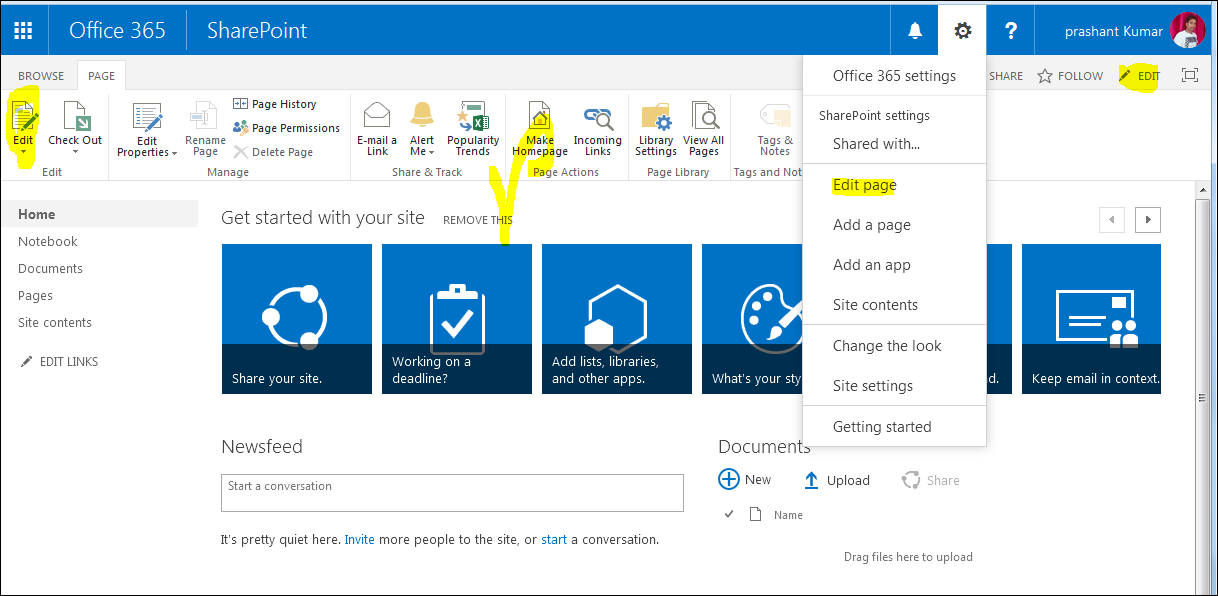Open Site settings from the menu
Screen dimensions: 1218x596
point(872,386)
